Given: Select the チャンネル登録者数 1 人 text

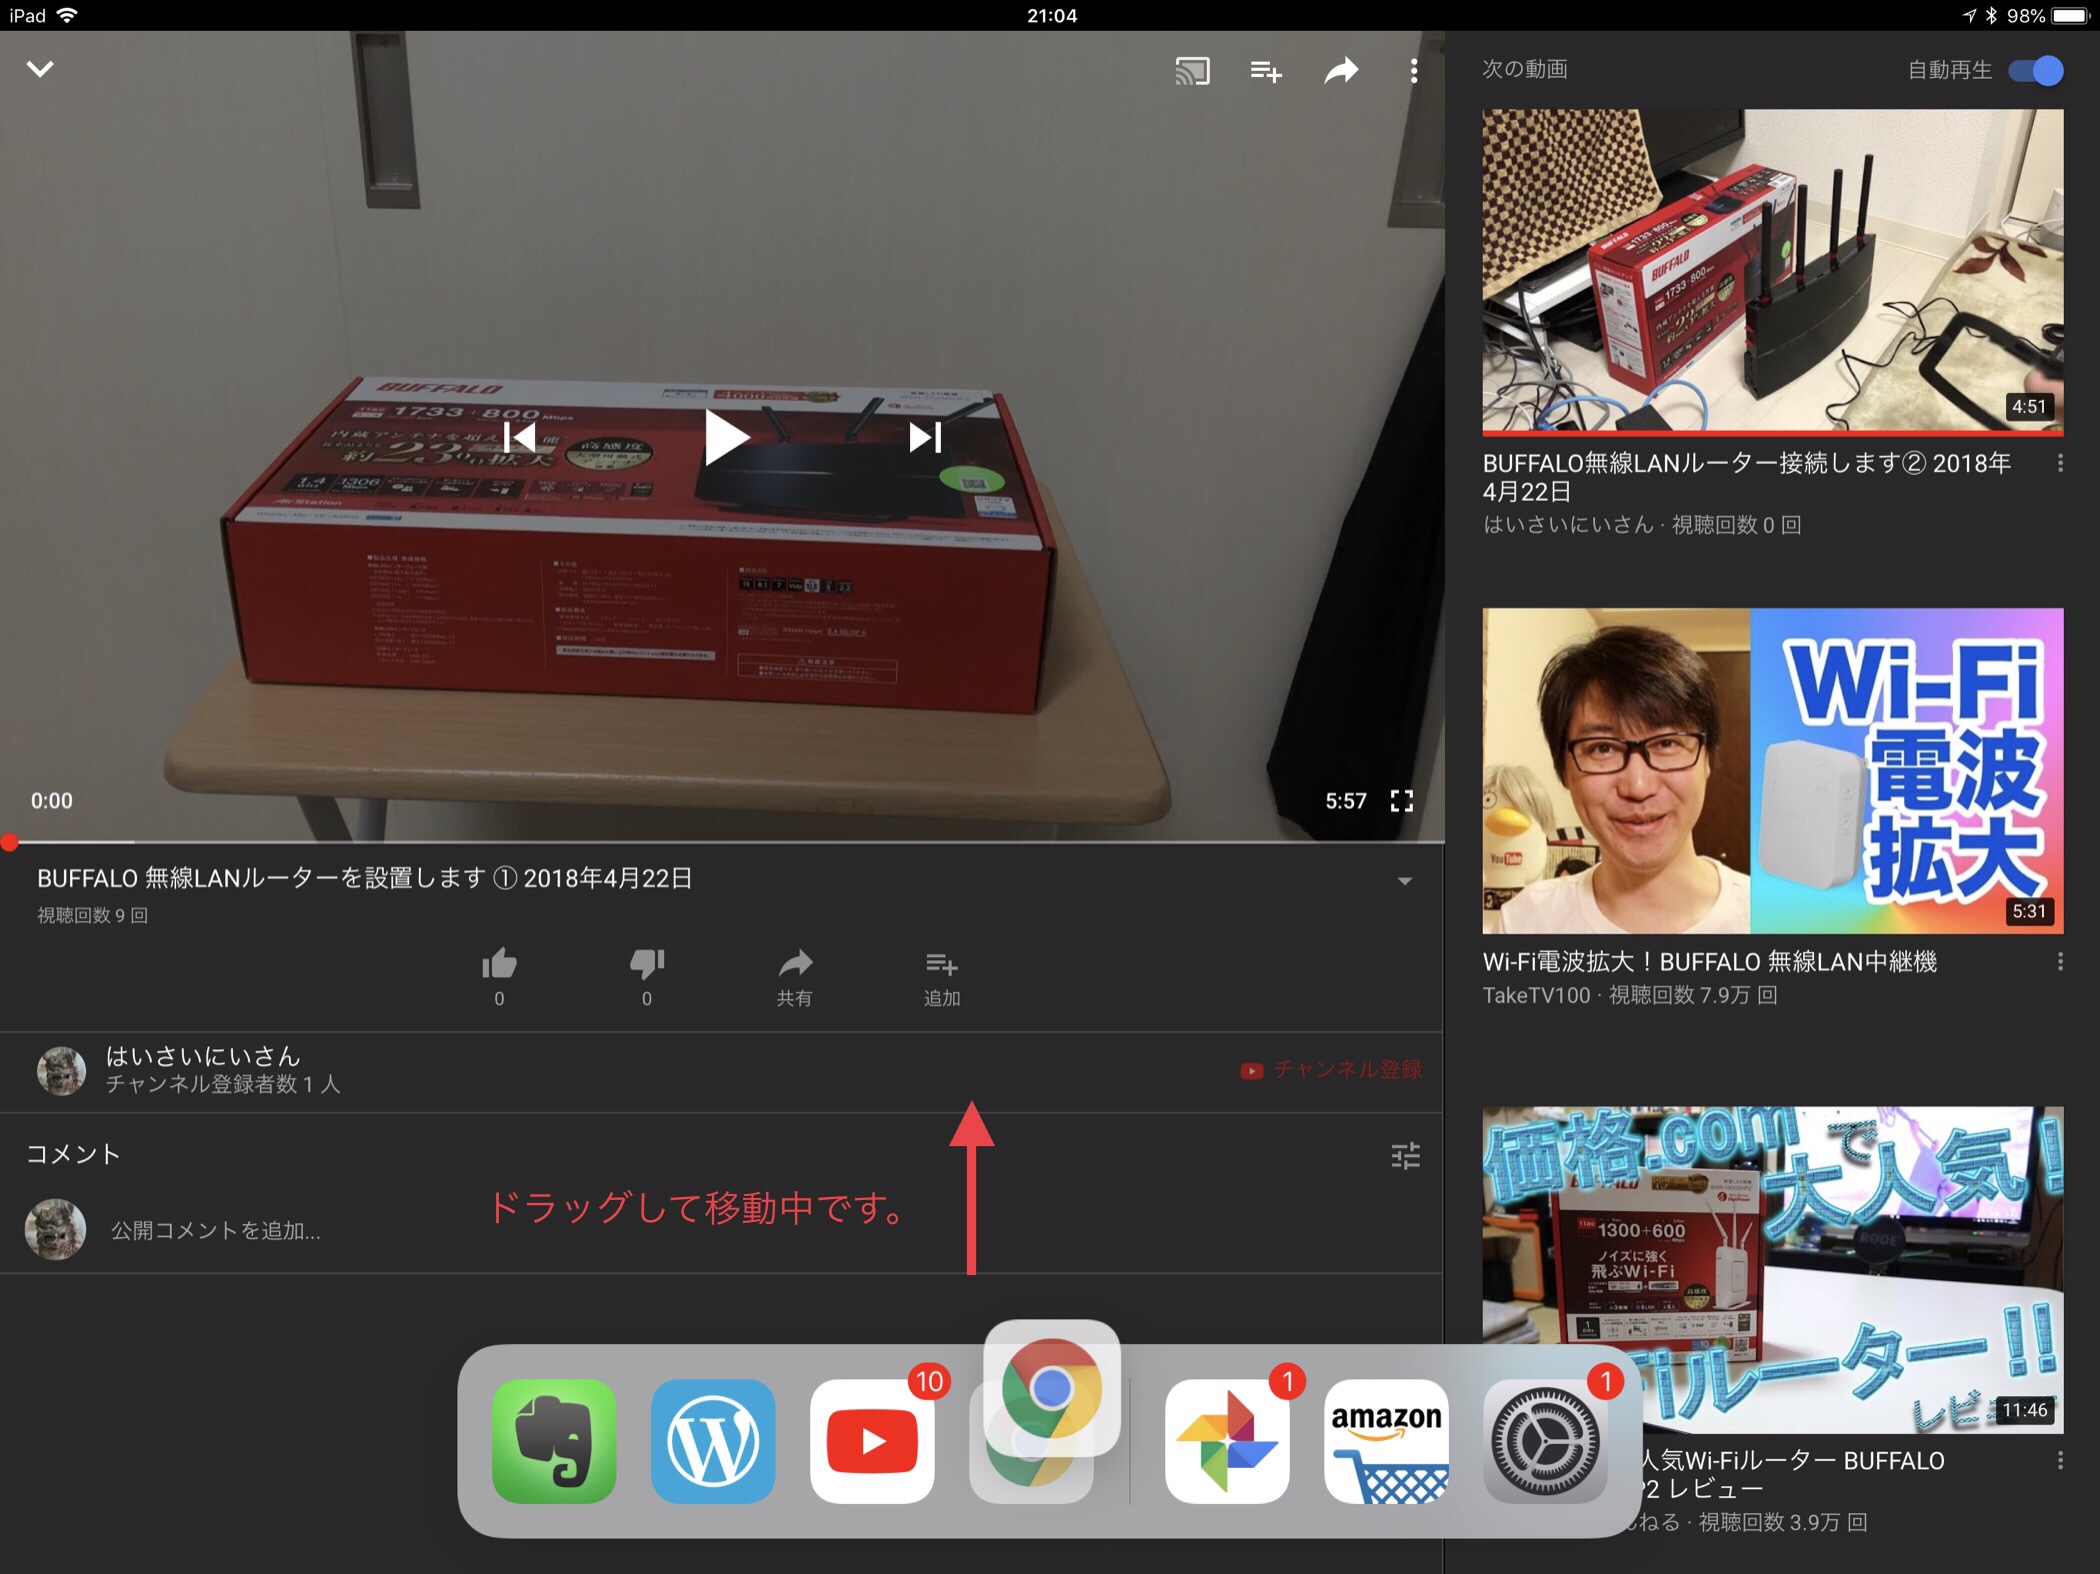Looking at the screenshot, I should click(x=223, y=1085).
